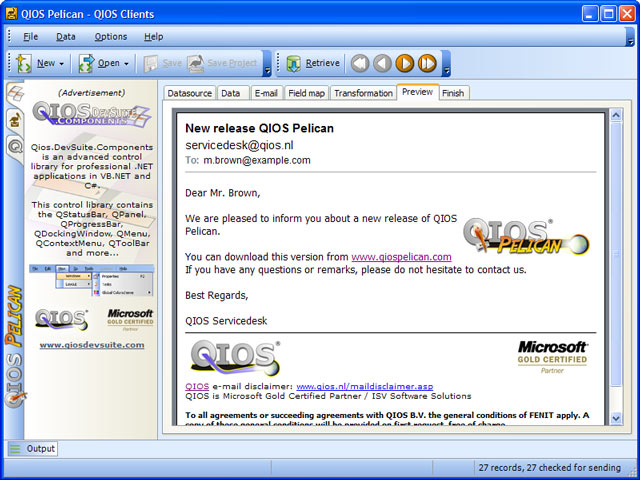Screen dimensions: 640x480
Task: Click the 'QIOS Servicedesk' signature
Action: 226,321
